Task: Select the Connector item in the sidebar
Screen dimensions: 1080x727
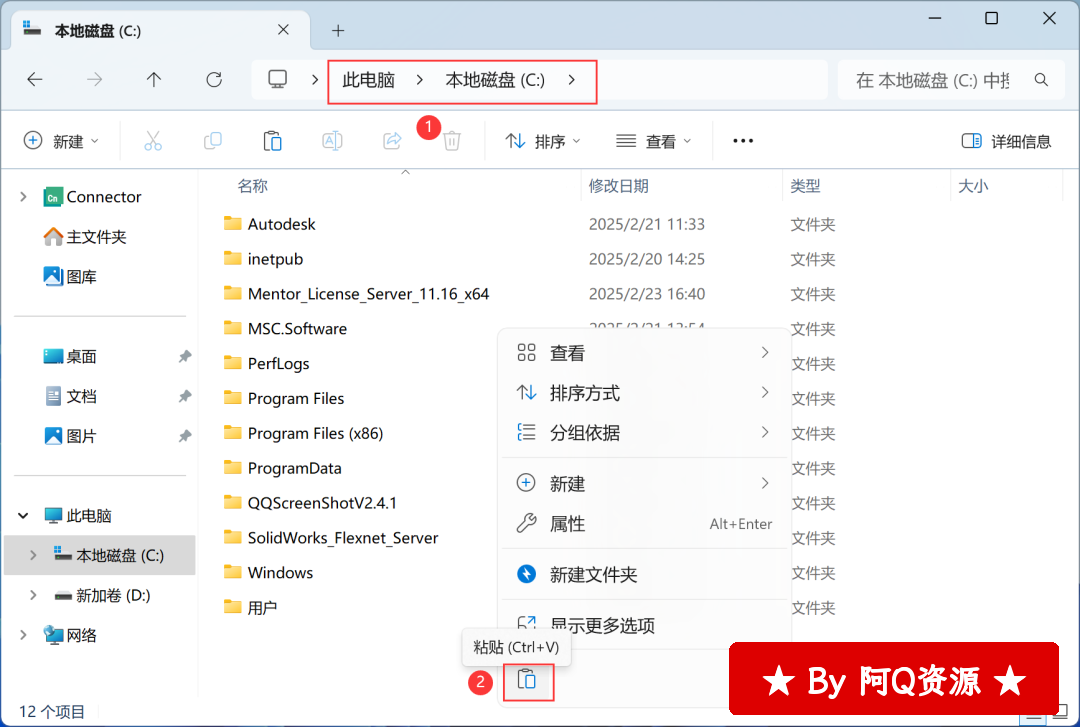Action: tap(92, 197)
